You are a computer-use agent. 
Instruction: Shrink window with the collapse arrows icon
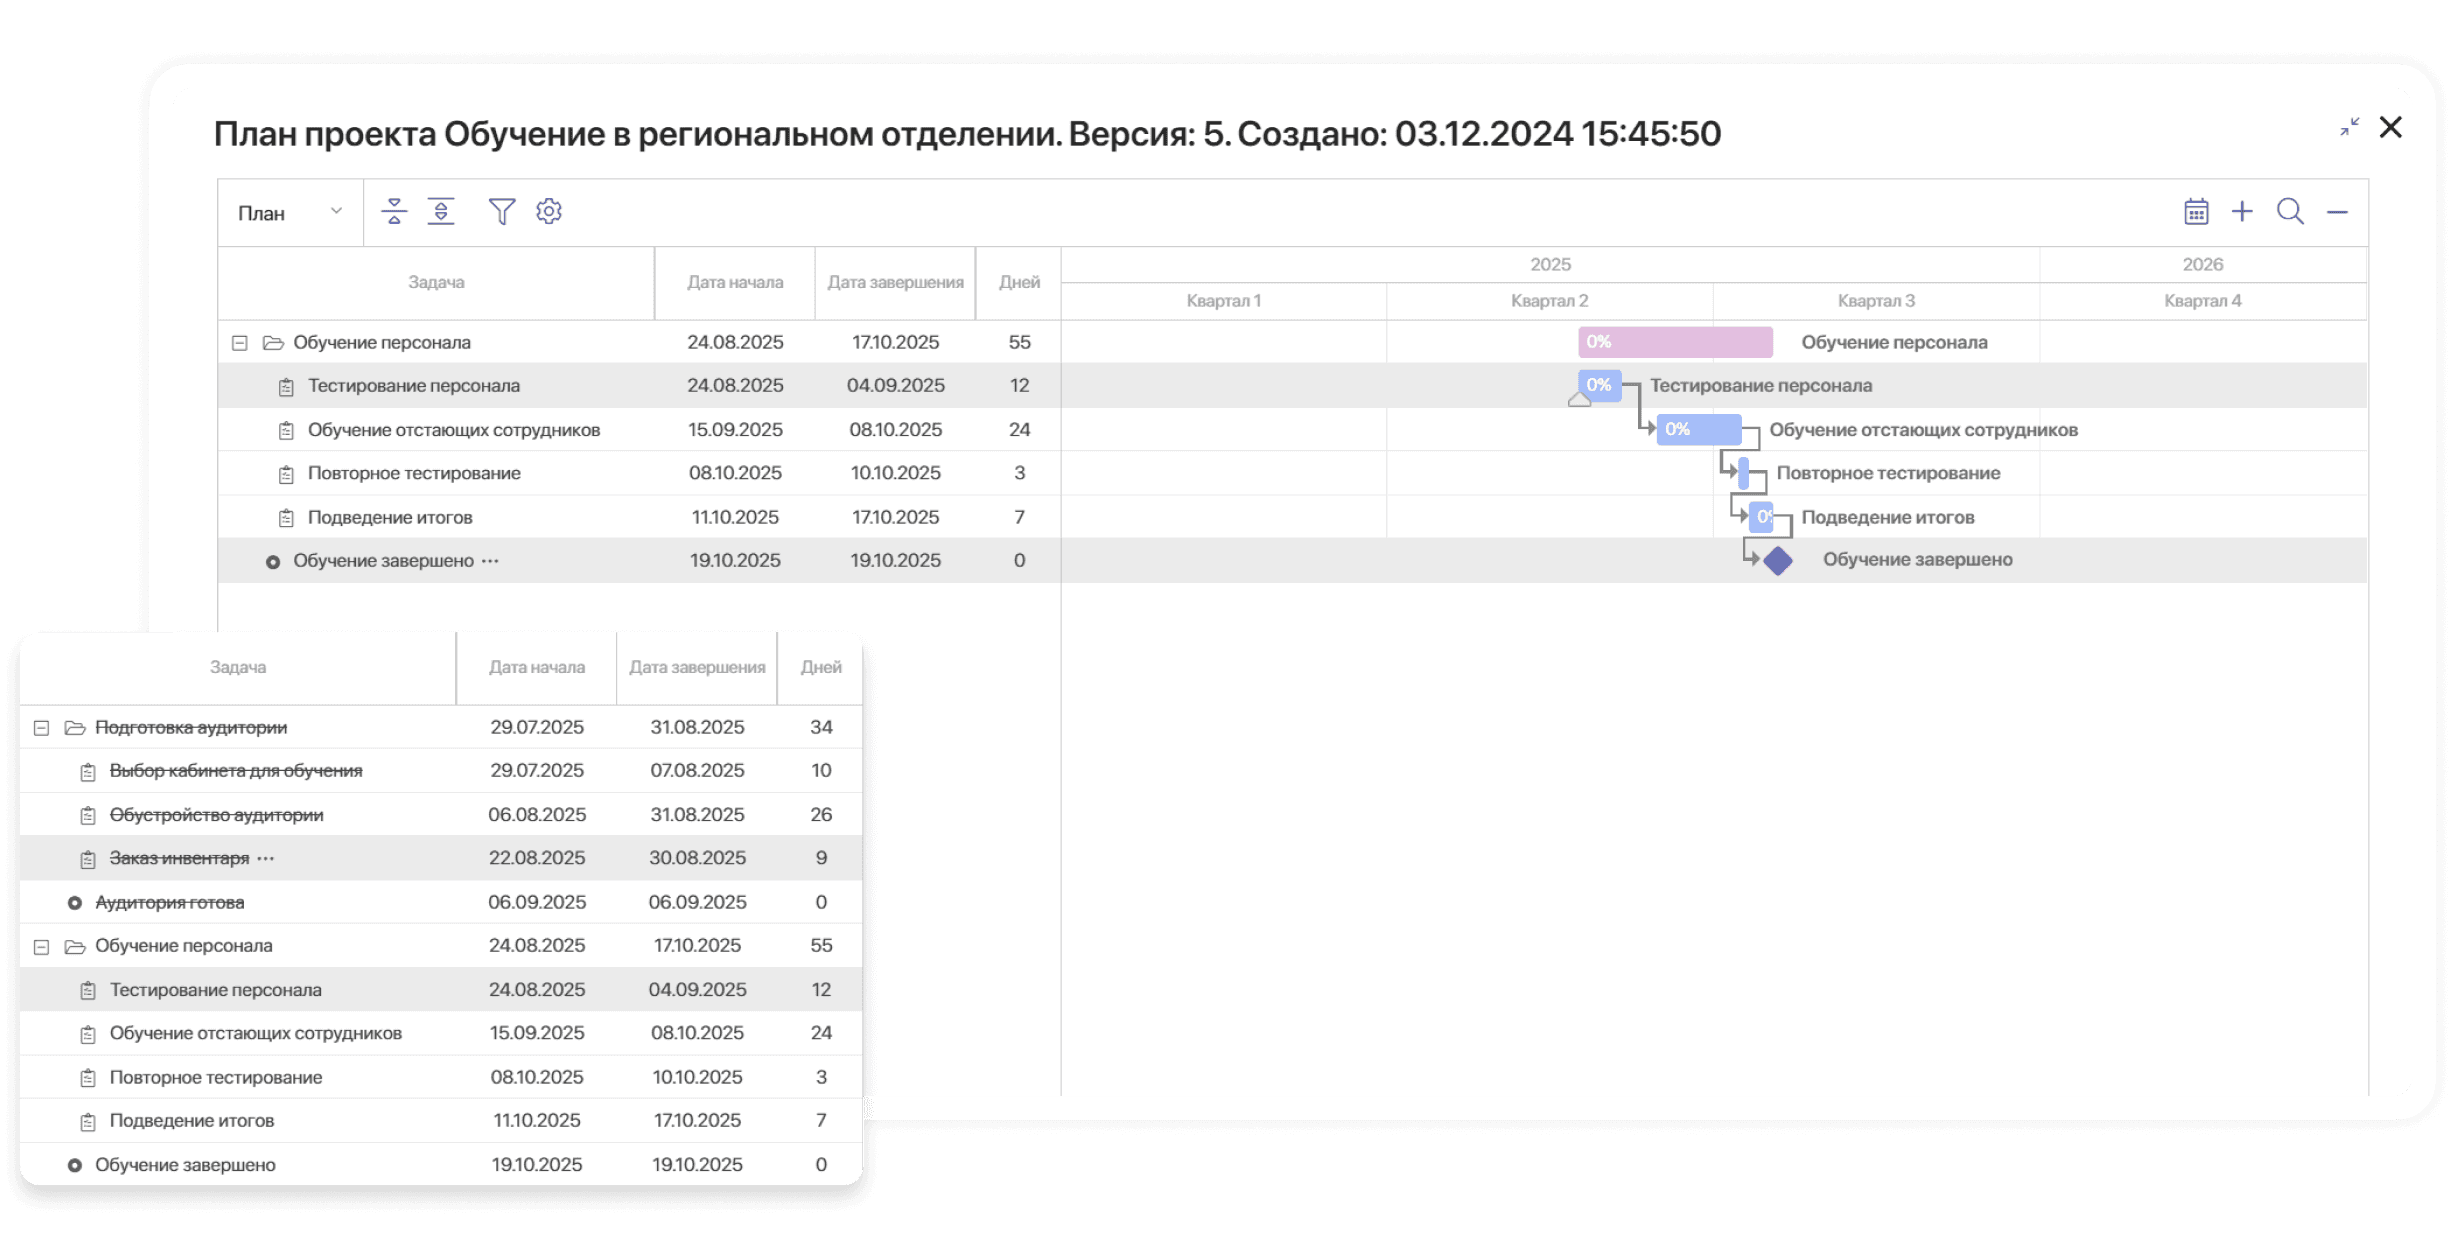[2349, 127]
